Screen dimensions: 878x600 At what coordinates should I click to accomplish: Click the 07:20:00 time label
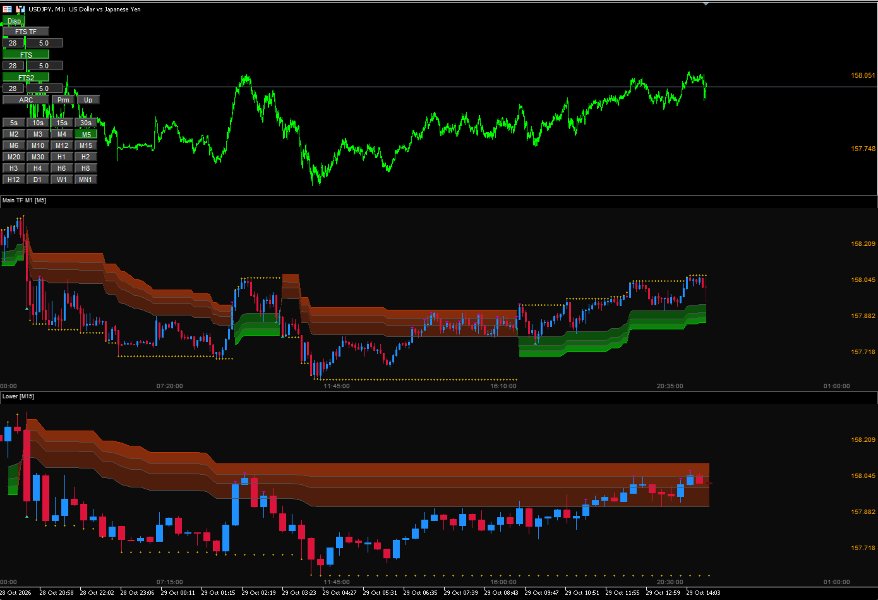pos(170,386)
